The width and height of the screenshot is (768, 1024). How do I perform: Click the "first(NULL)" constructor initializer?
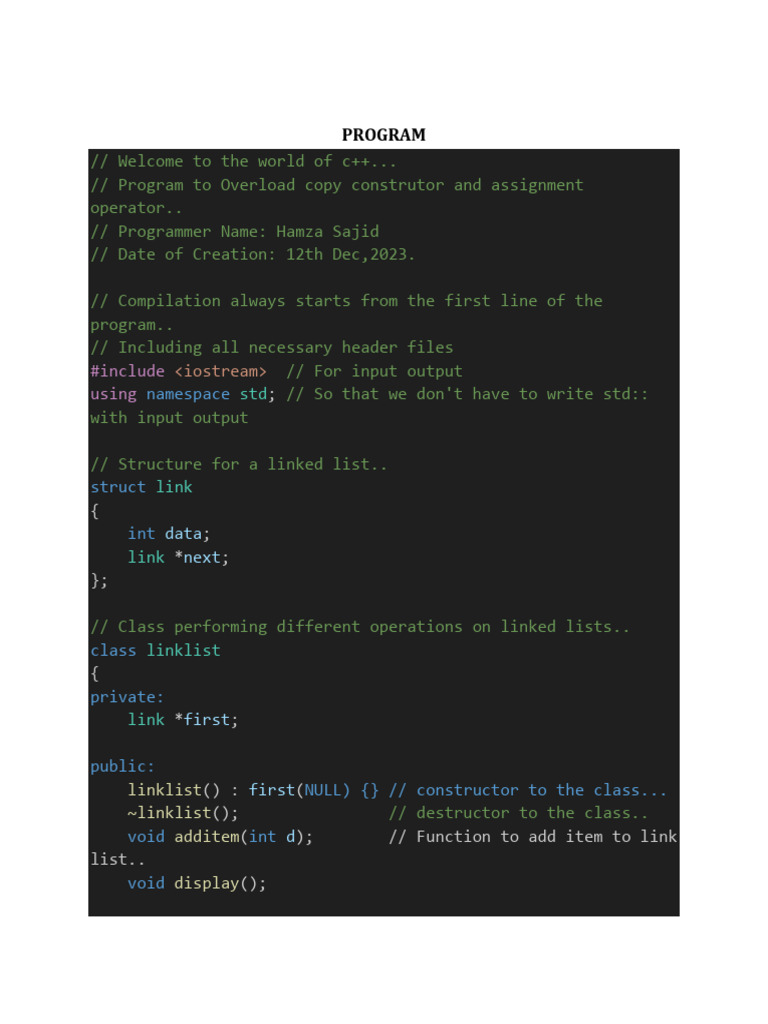(299, 790)
